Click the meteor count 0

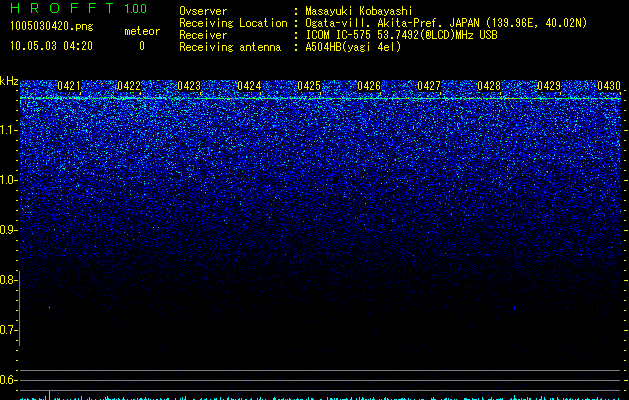coord(142,46)
